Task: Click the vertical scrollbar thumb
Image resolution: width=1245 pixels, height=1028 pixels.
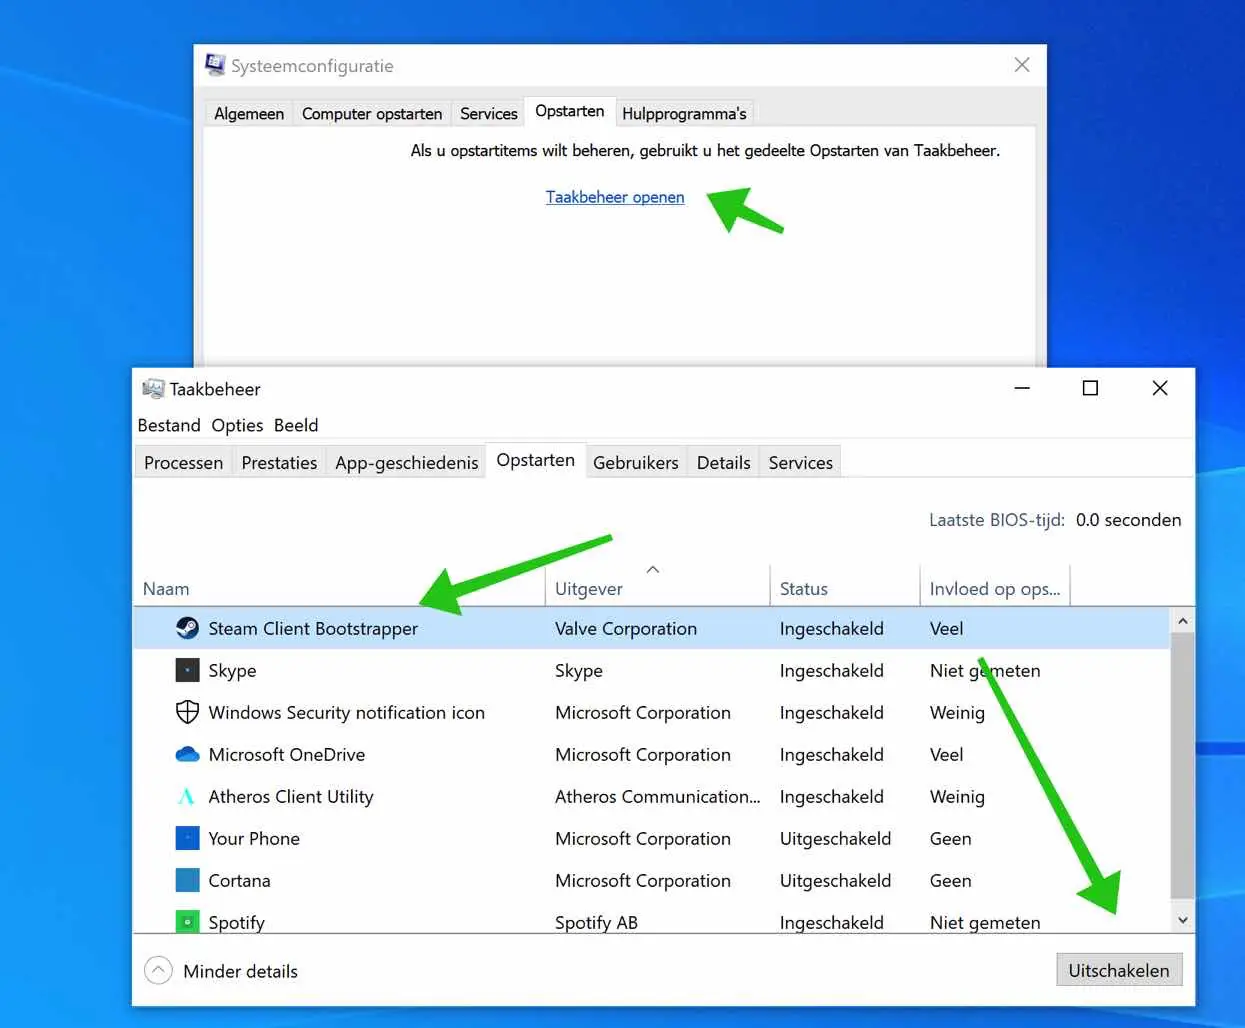Action: pos(1182,766)
